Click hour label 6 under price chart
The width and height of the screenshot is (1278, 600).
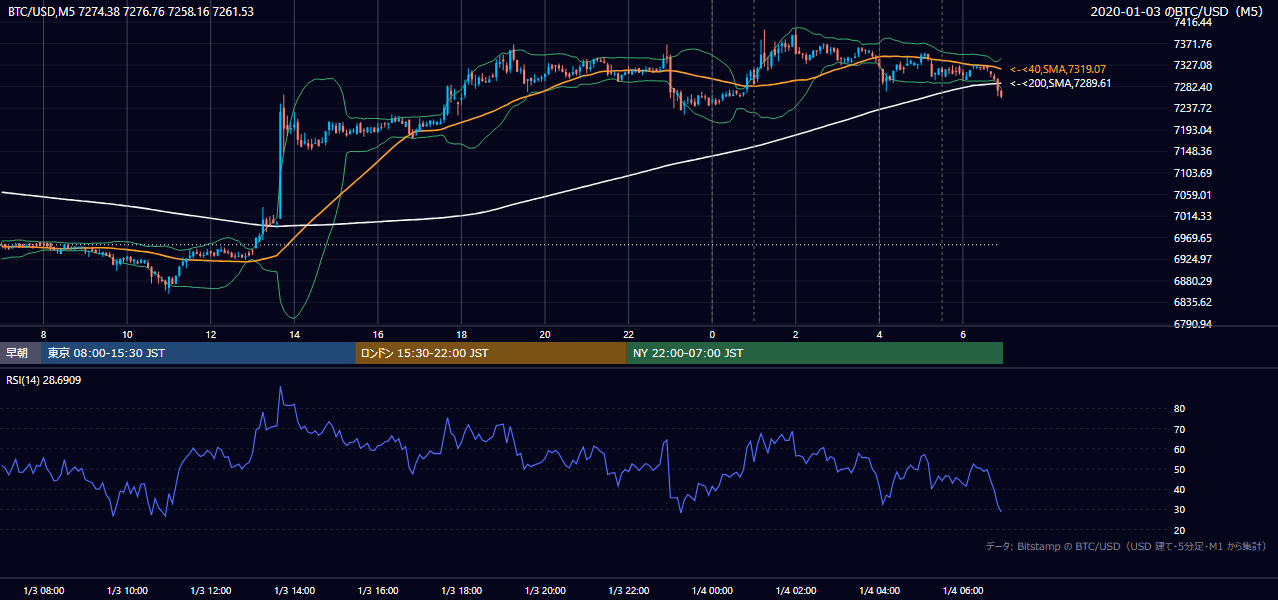[x=962, y=334]
